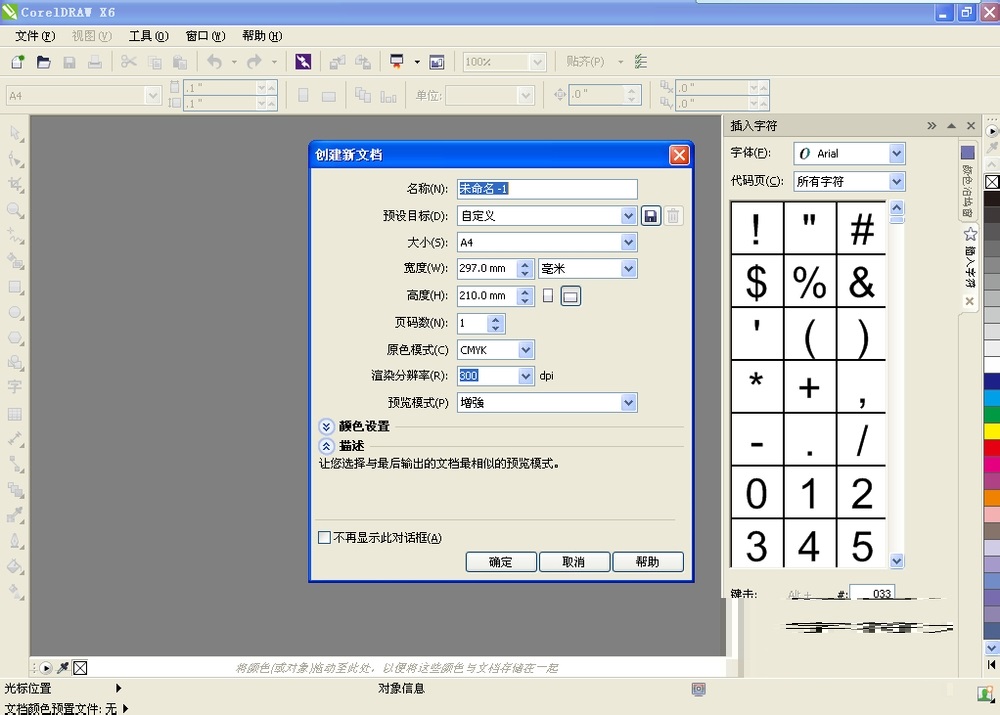Click the 名称 name input field

(547, 189)
